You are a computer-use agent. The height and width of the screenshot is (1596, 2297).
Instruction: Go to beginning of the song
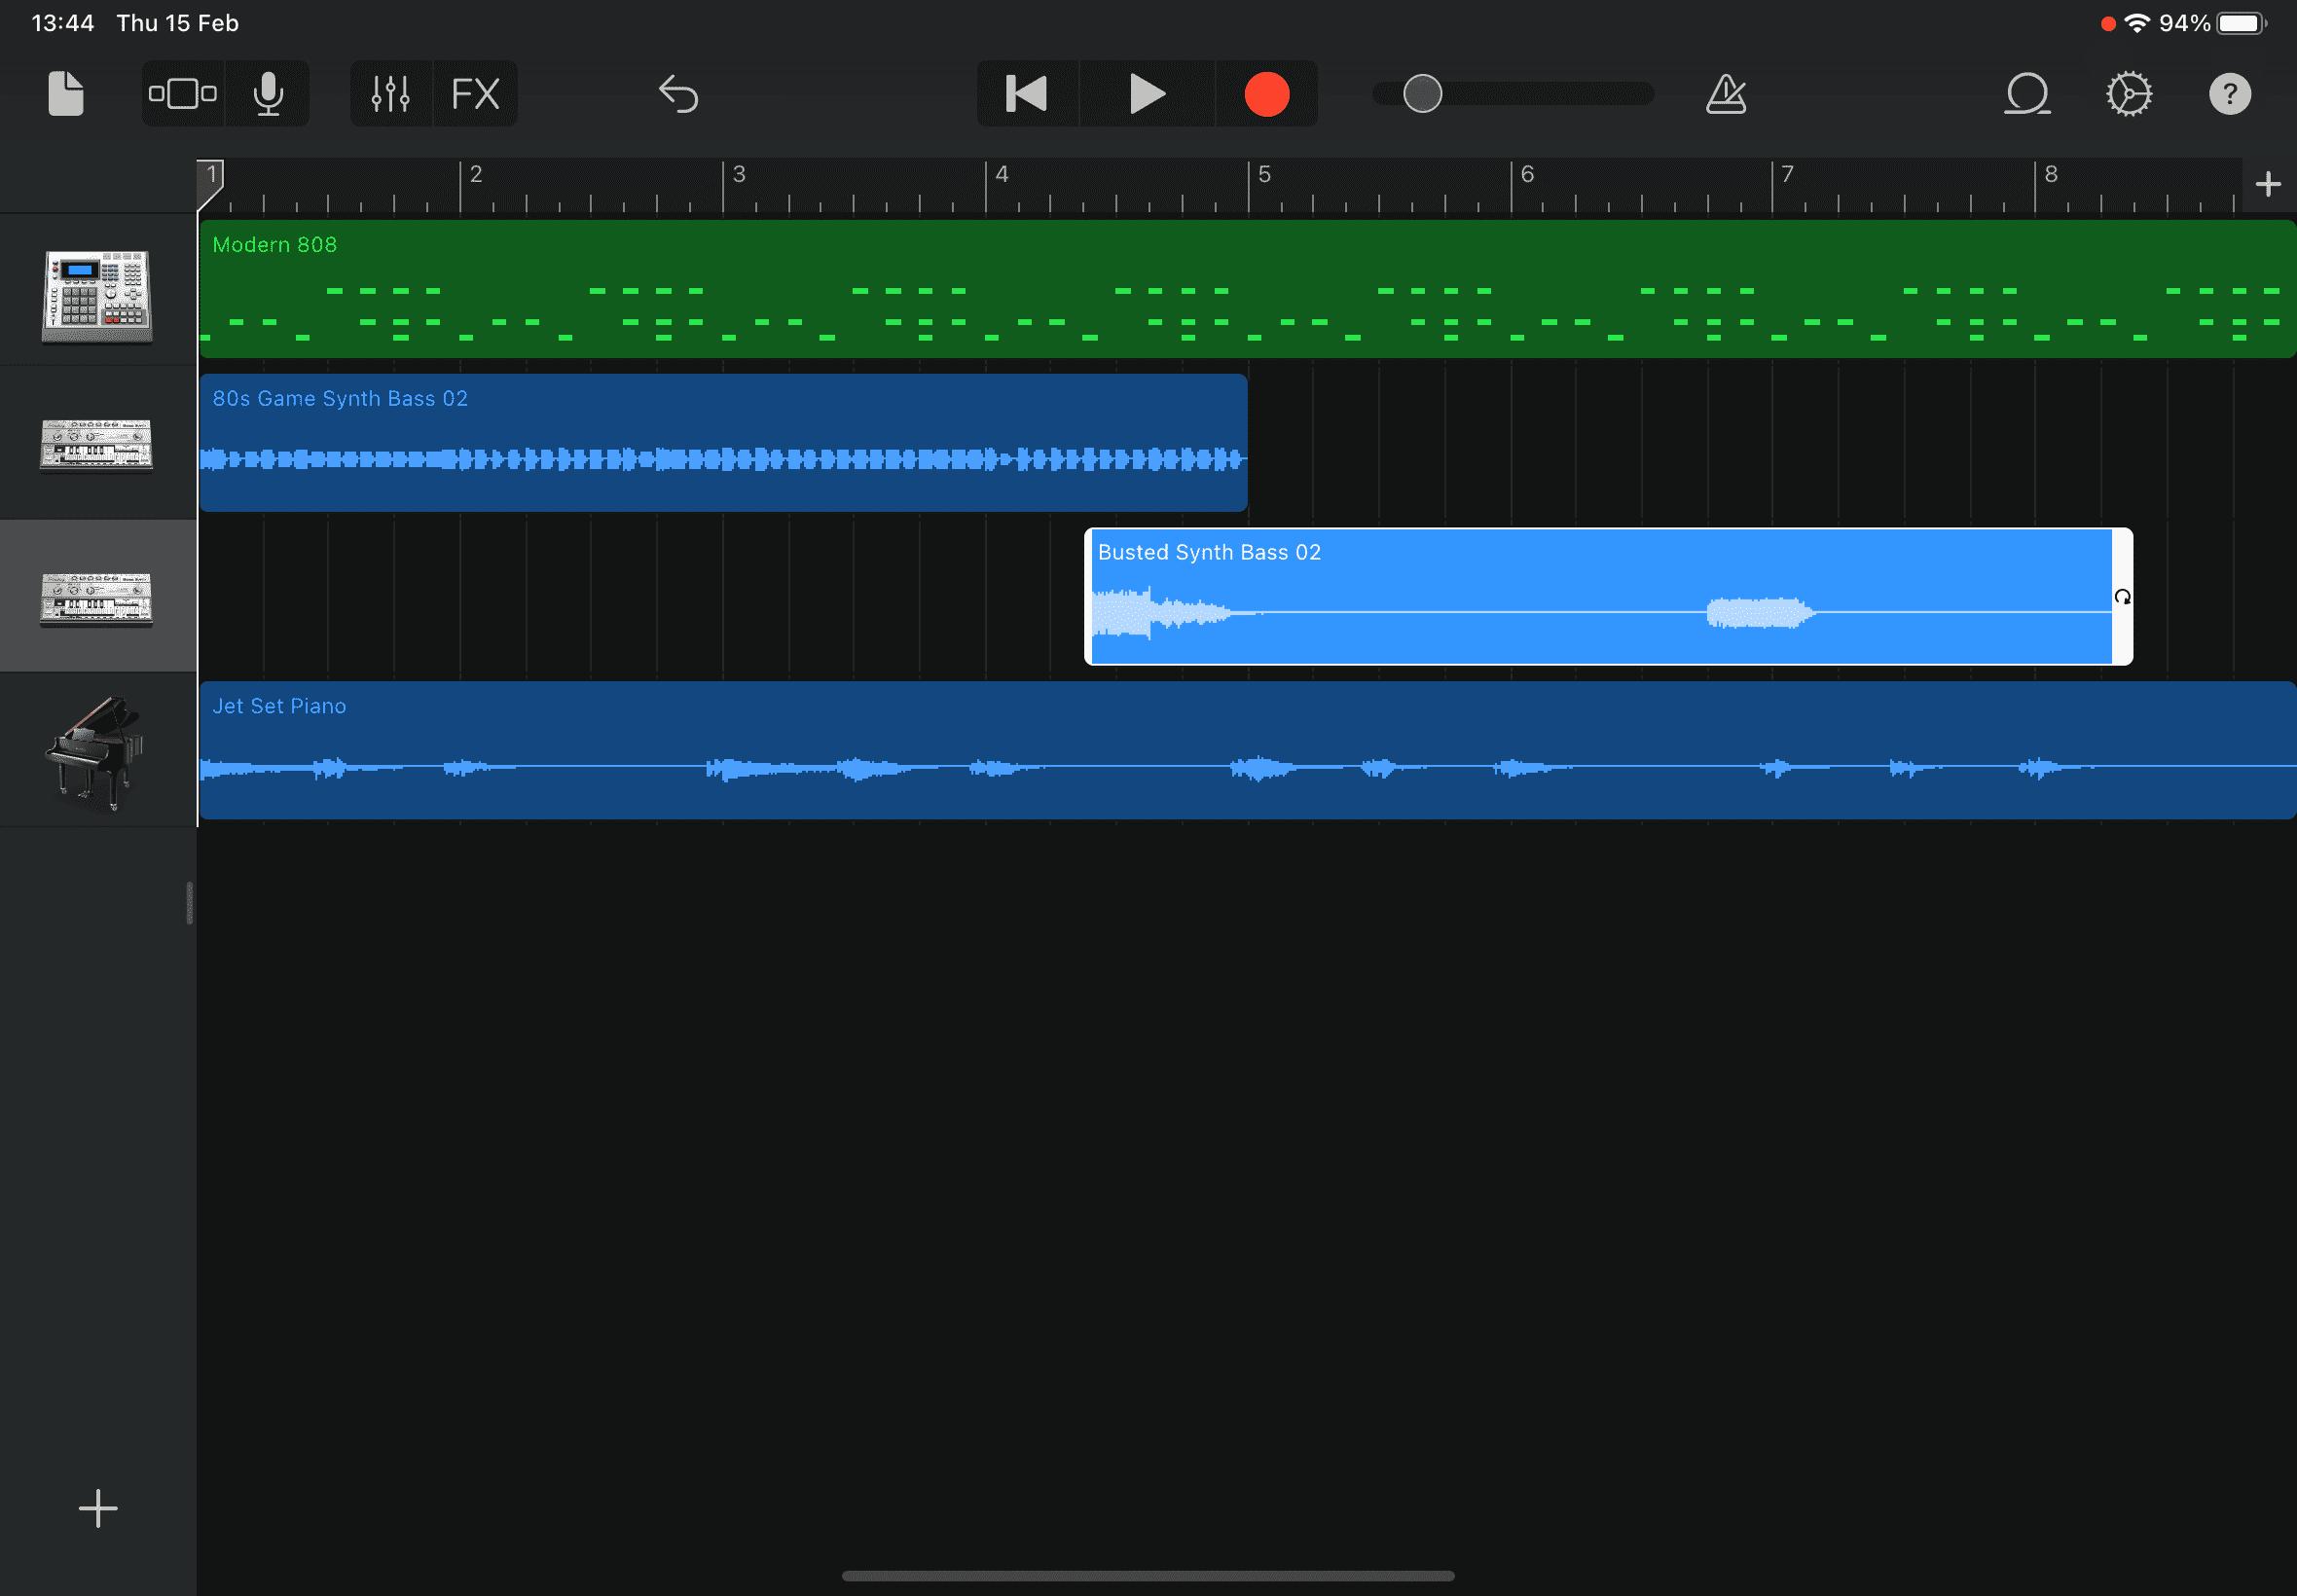point(1027,94)
